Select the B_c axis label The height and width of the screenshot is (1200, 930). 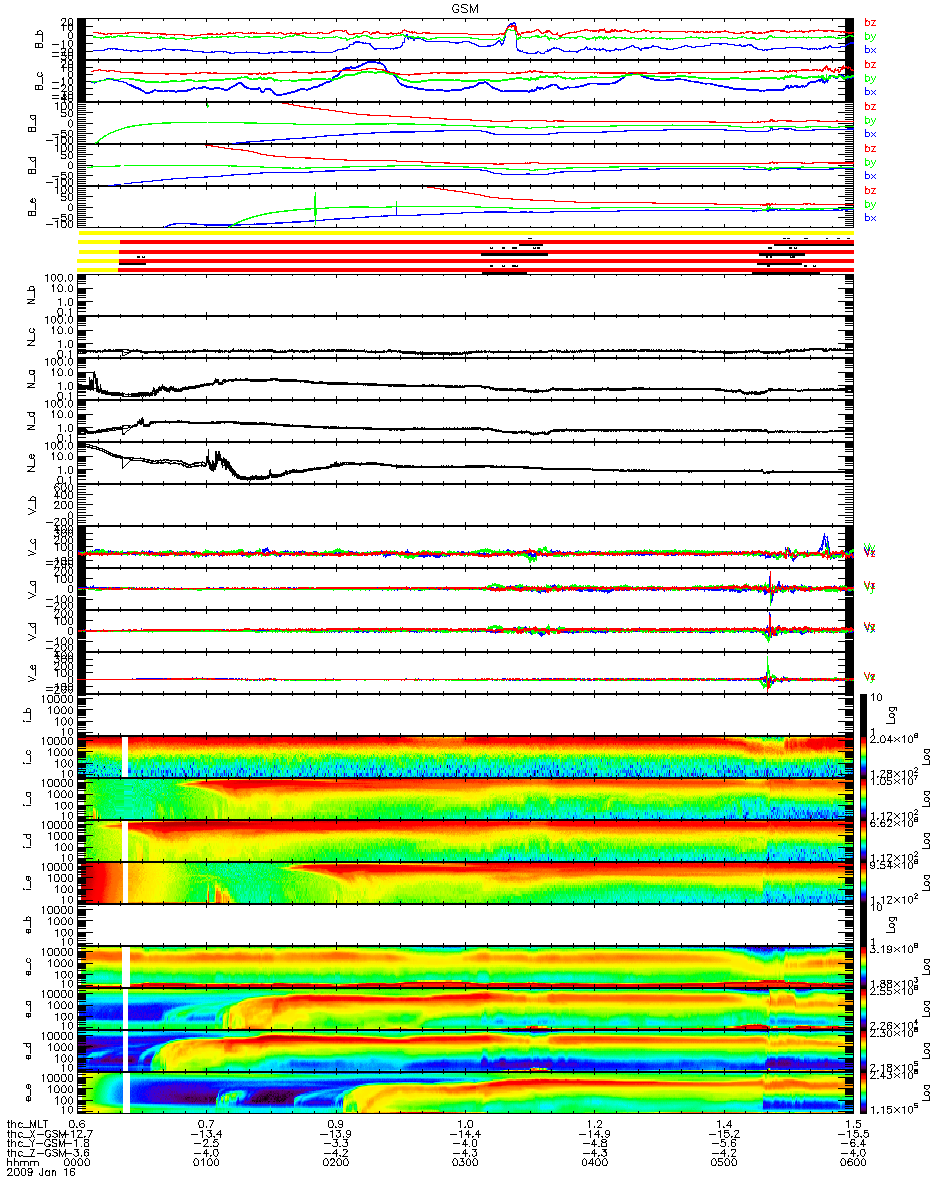39,82
